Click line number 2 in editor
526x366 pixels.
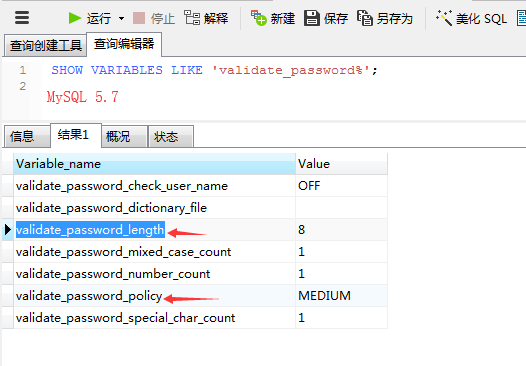tap(22, 86)
